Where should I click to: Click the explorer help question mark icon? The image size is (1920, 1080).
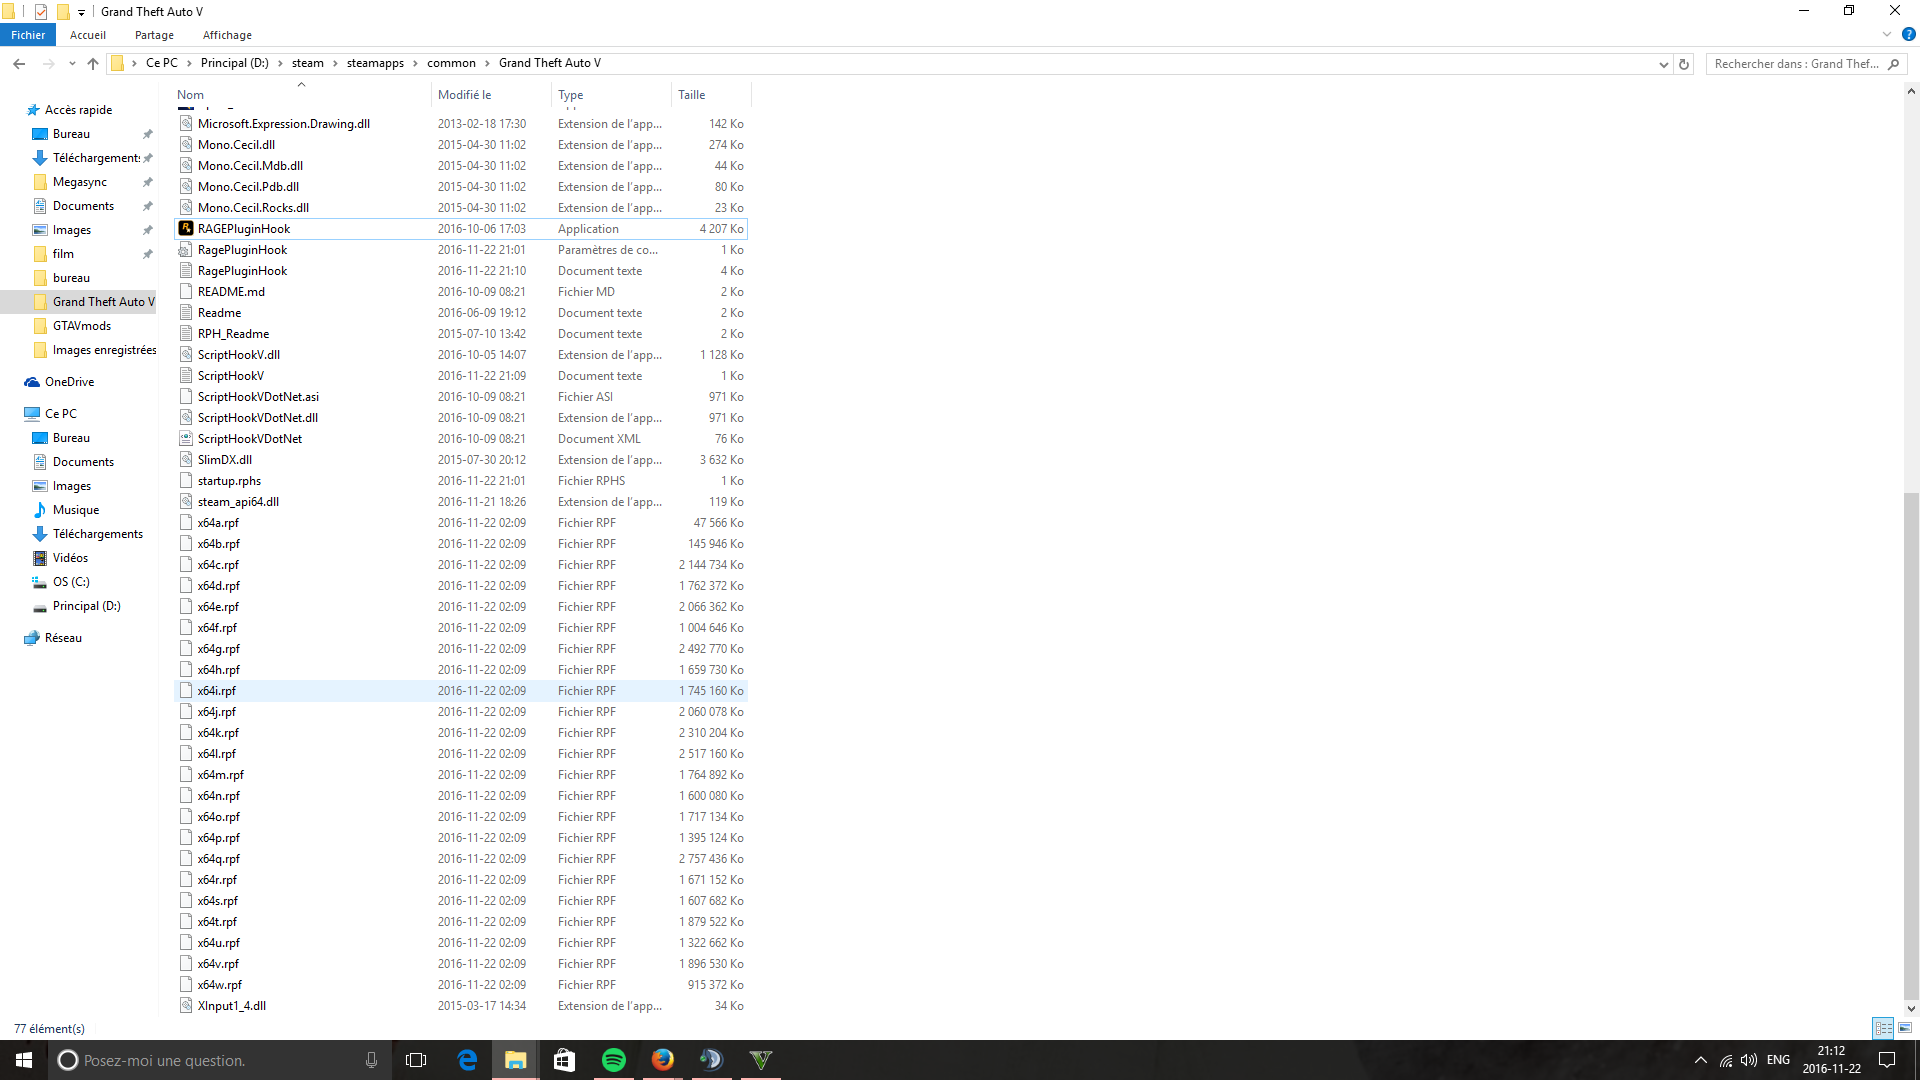click(1908, 35)
